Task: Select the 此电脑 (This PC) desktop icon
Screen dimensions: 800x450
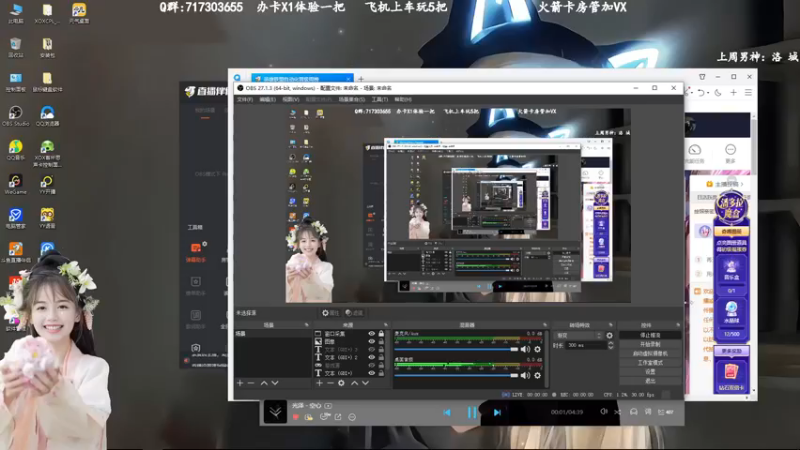Action: click(x=16, y=13)
